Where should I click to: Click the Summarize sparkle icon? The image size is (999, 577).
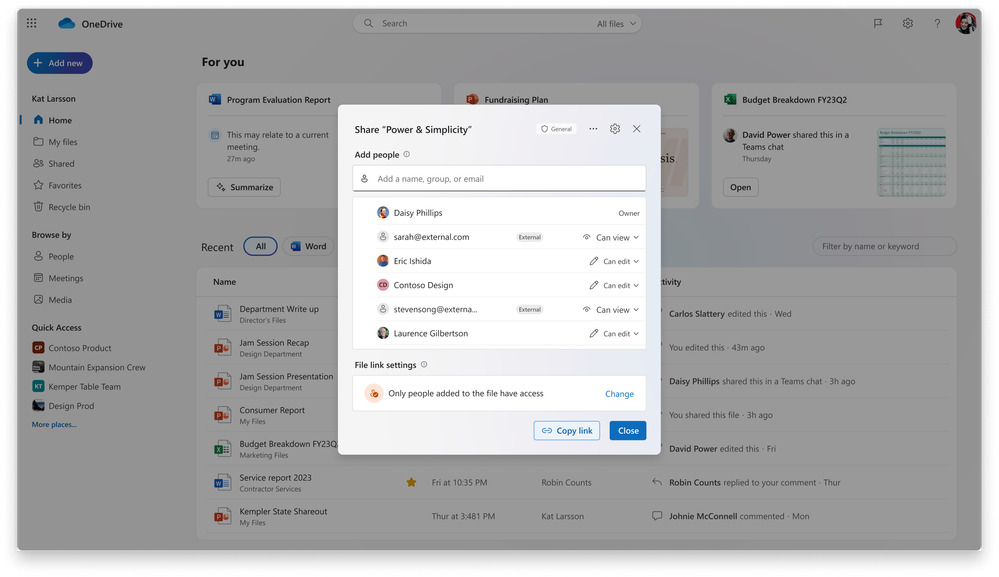218,186
